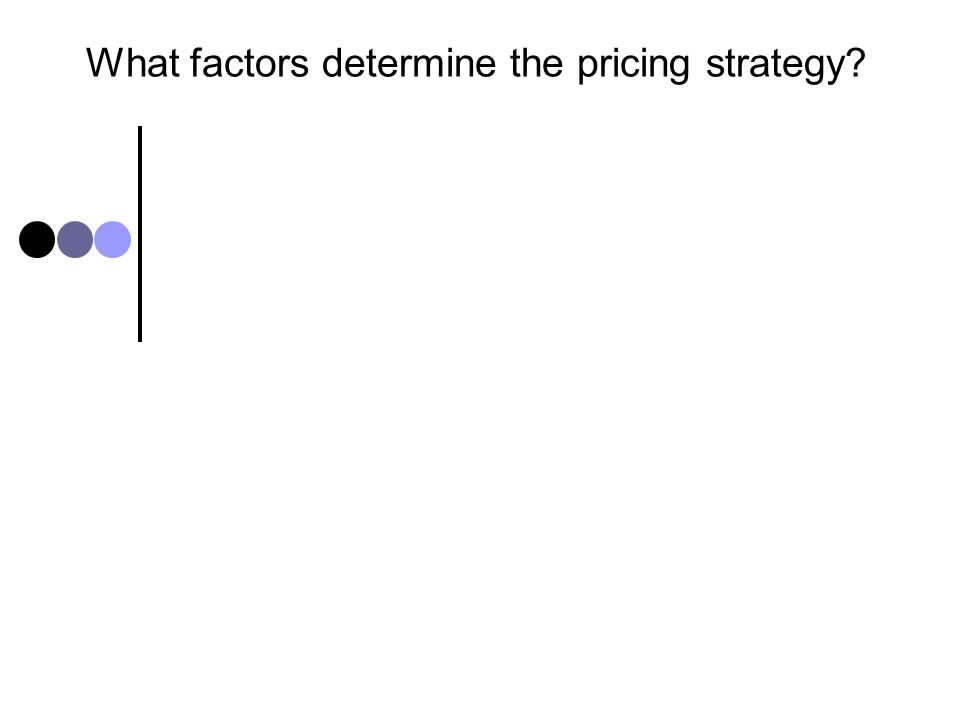Select the dark purple middle circle
960x720 pixels.
pyautogui.click(x=75, y=239)
